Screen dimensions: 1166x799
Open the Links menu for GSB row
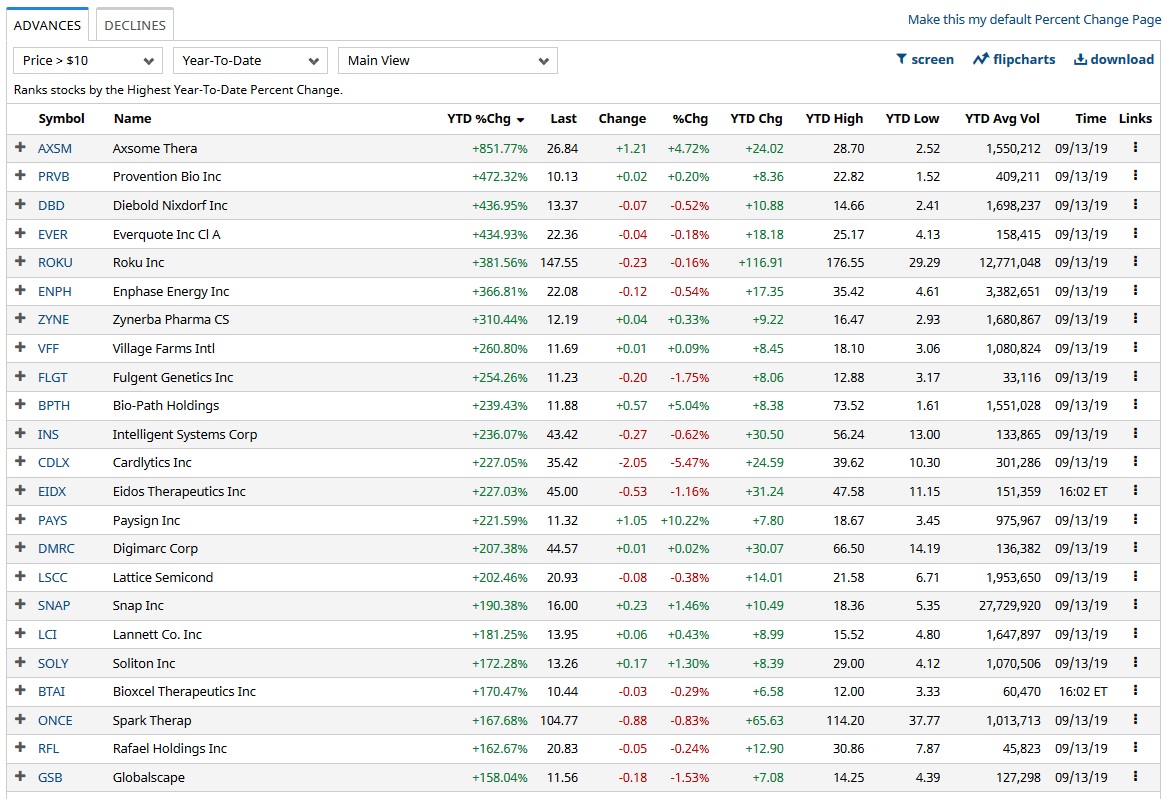1135,777
